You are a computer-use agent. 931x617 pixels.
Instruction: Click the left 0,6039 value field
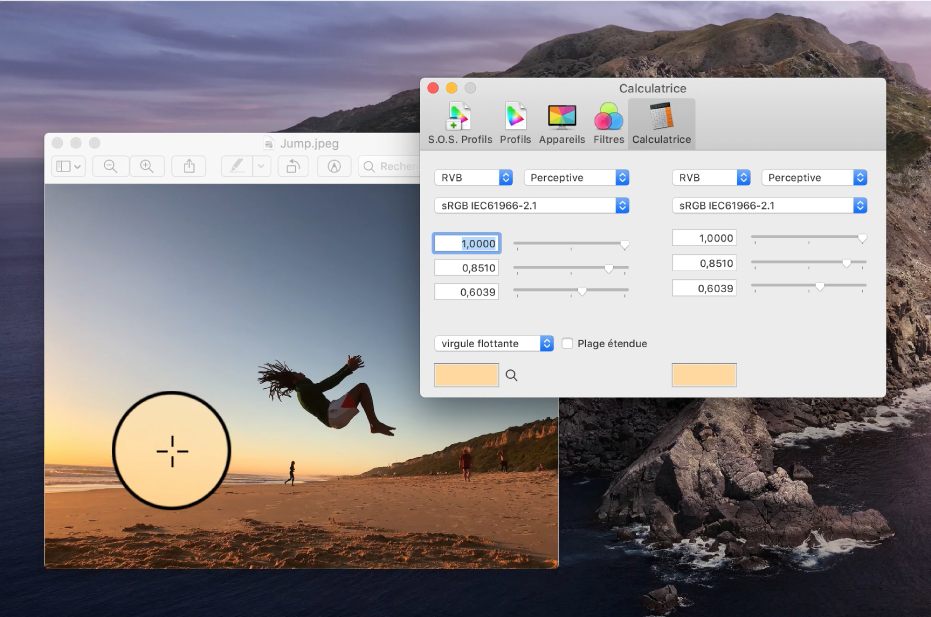pyautogui.click(x=467, y=292)
